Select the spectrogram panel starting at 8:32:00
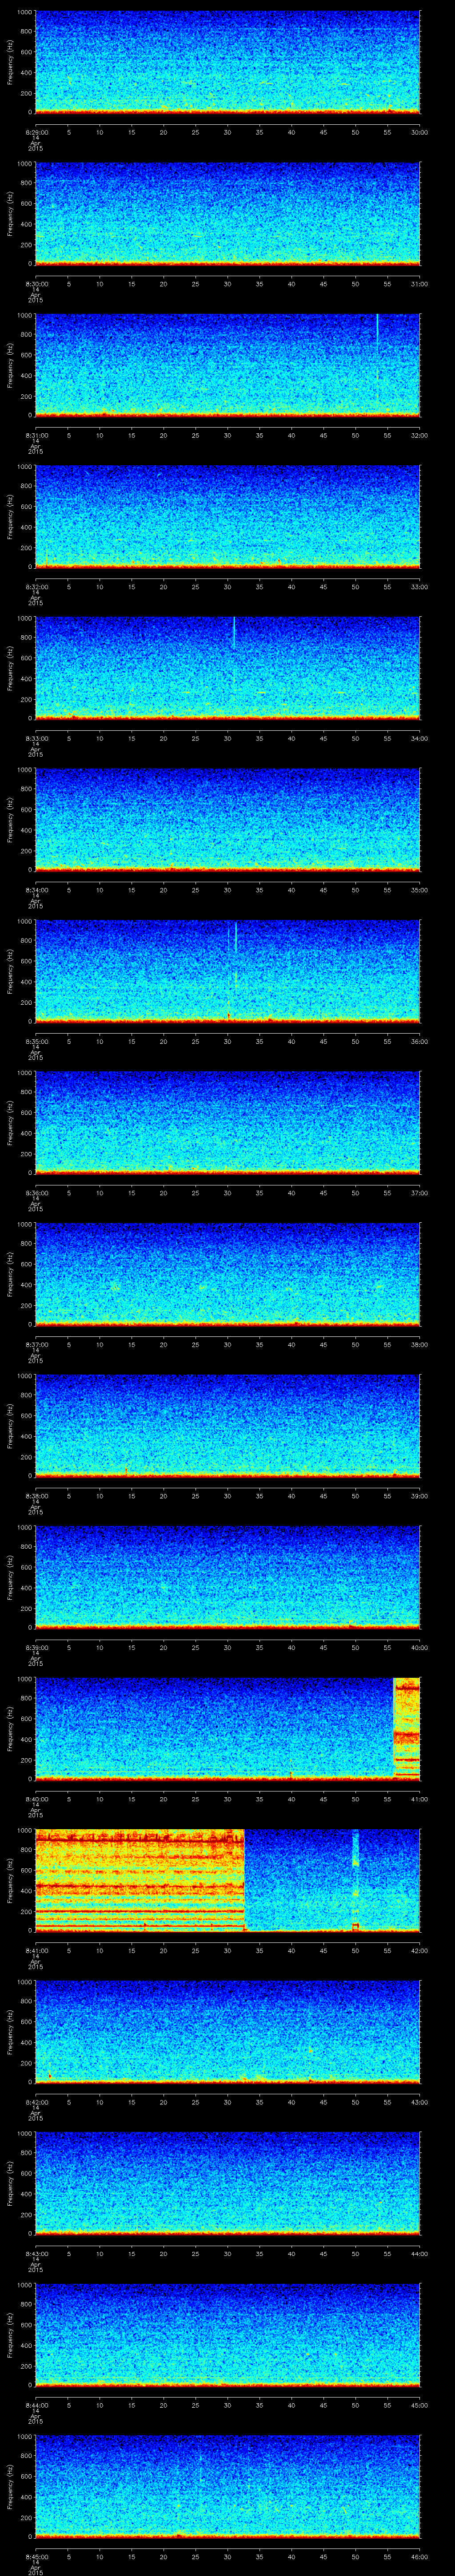 pyautogui.click(x=227, y=517)
